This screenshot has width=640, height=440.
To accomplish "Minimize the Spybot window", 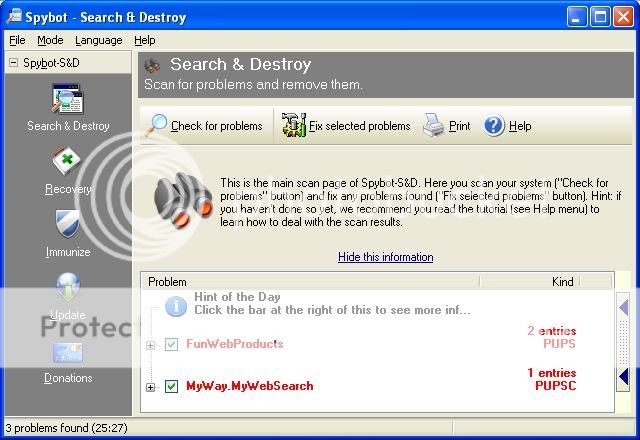I will point(576,17).
